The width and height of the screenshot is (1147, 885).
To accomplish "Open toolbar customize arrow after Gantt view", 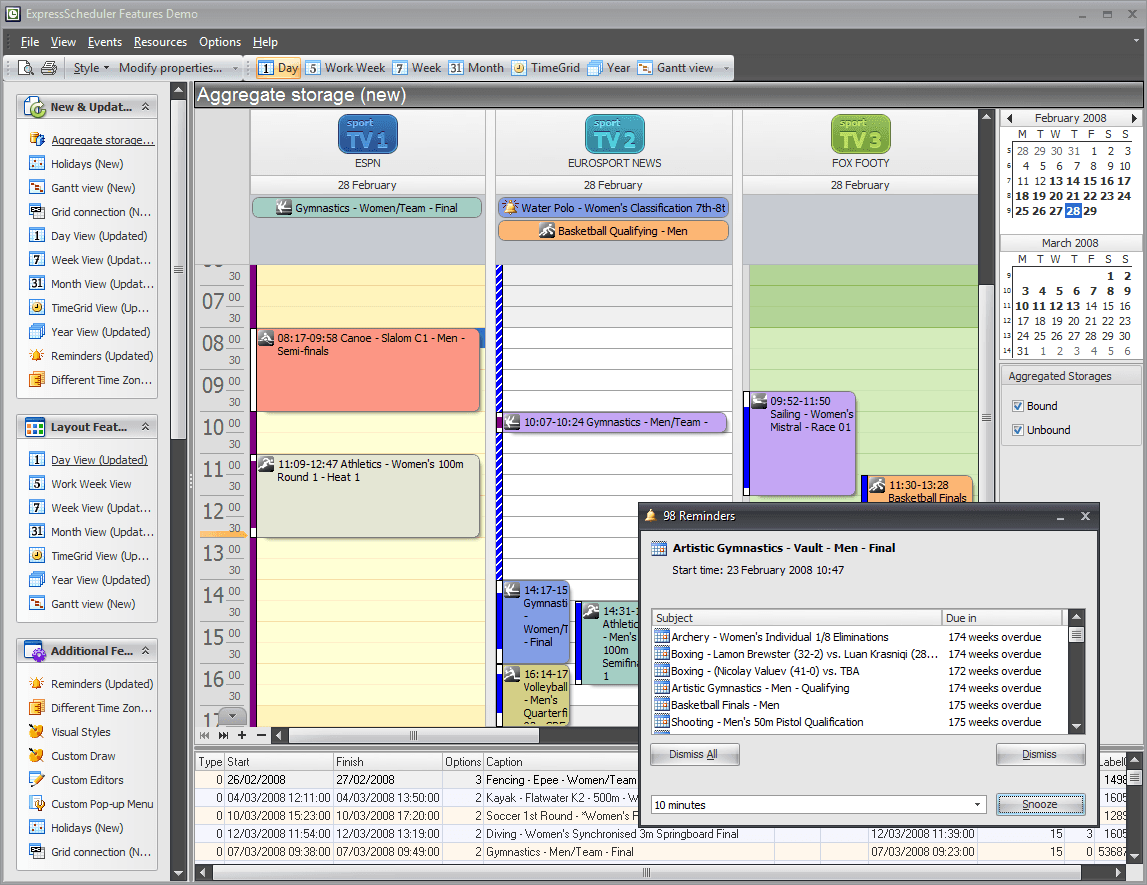I will pyautogui.click(x=726, y=68).
